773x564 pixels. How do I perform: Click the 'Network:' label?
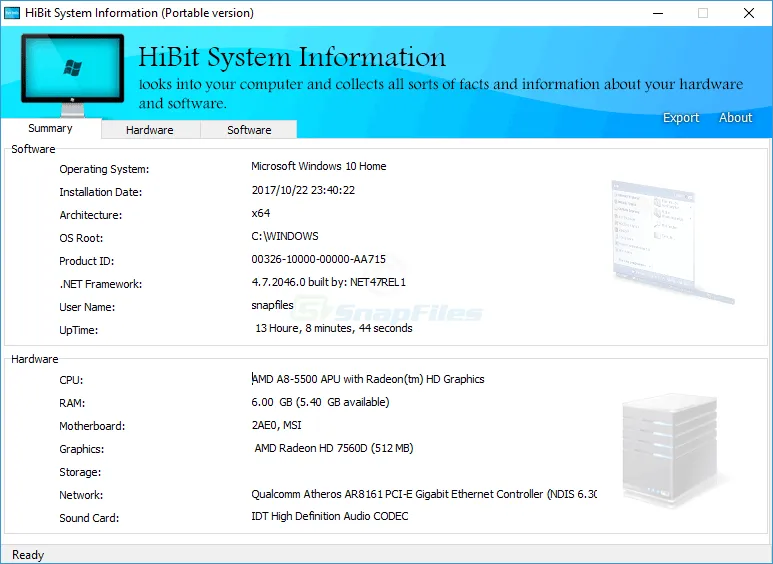click(81, 495)
